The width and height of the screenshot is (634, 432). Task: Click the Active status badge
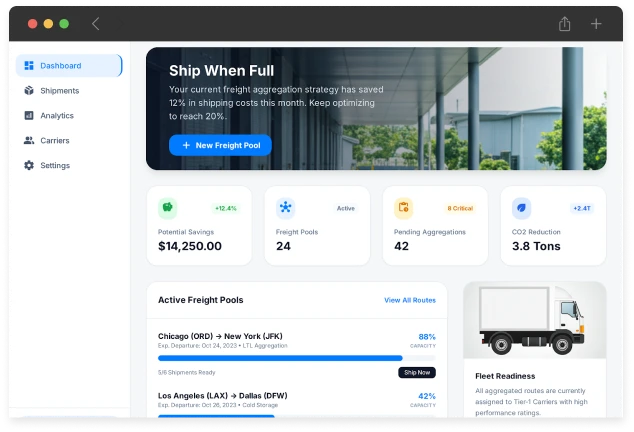(x=346, y=208)
